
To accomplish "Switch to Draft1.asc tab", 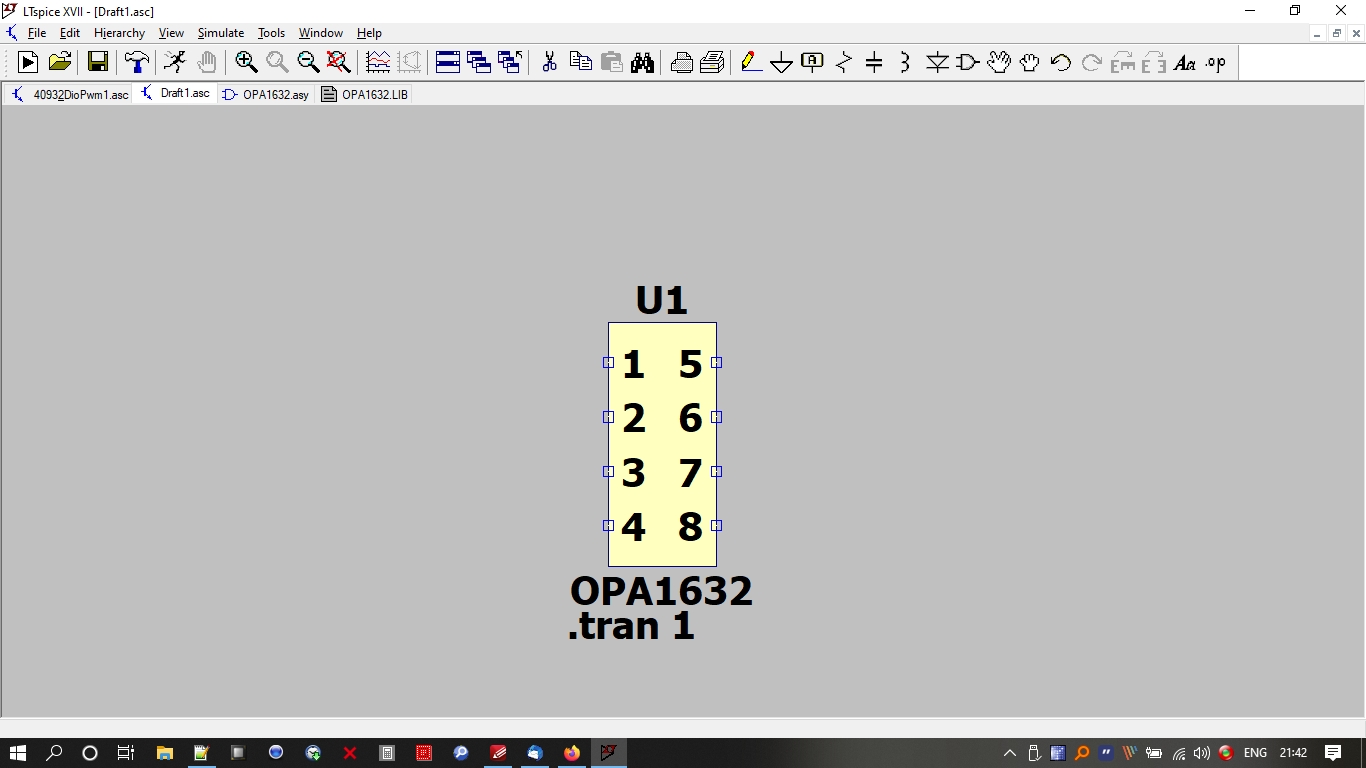I will coord(175,93).
